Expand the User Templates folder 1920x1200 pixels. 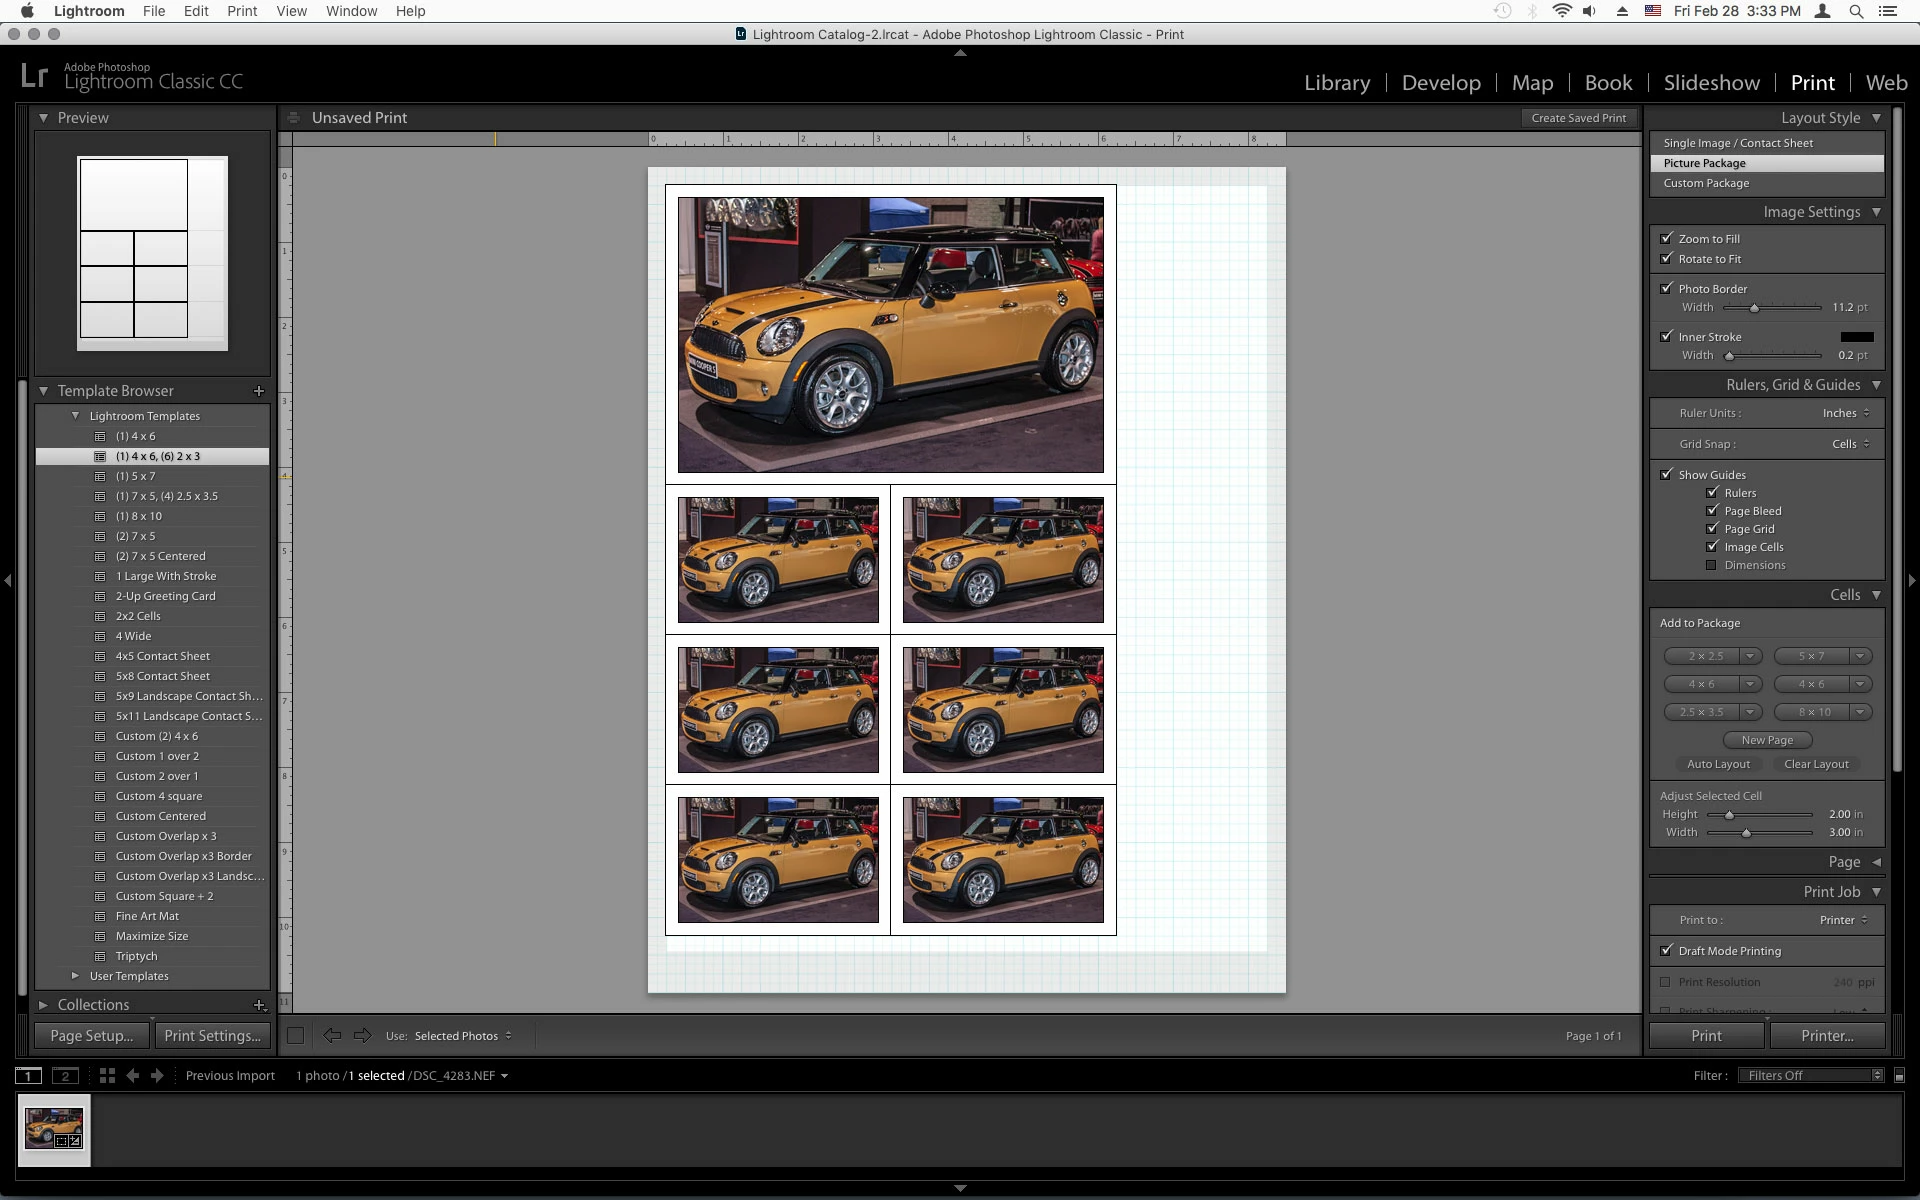point(75,976)
